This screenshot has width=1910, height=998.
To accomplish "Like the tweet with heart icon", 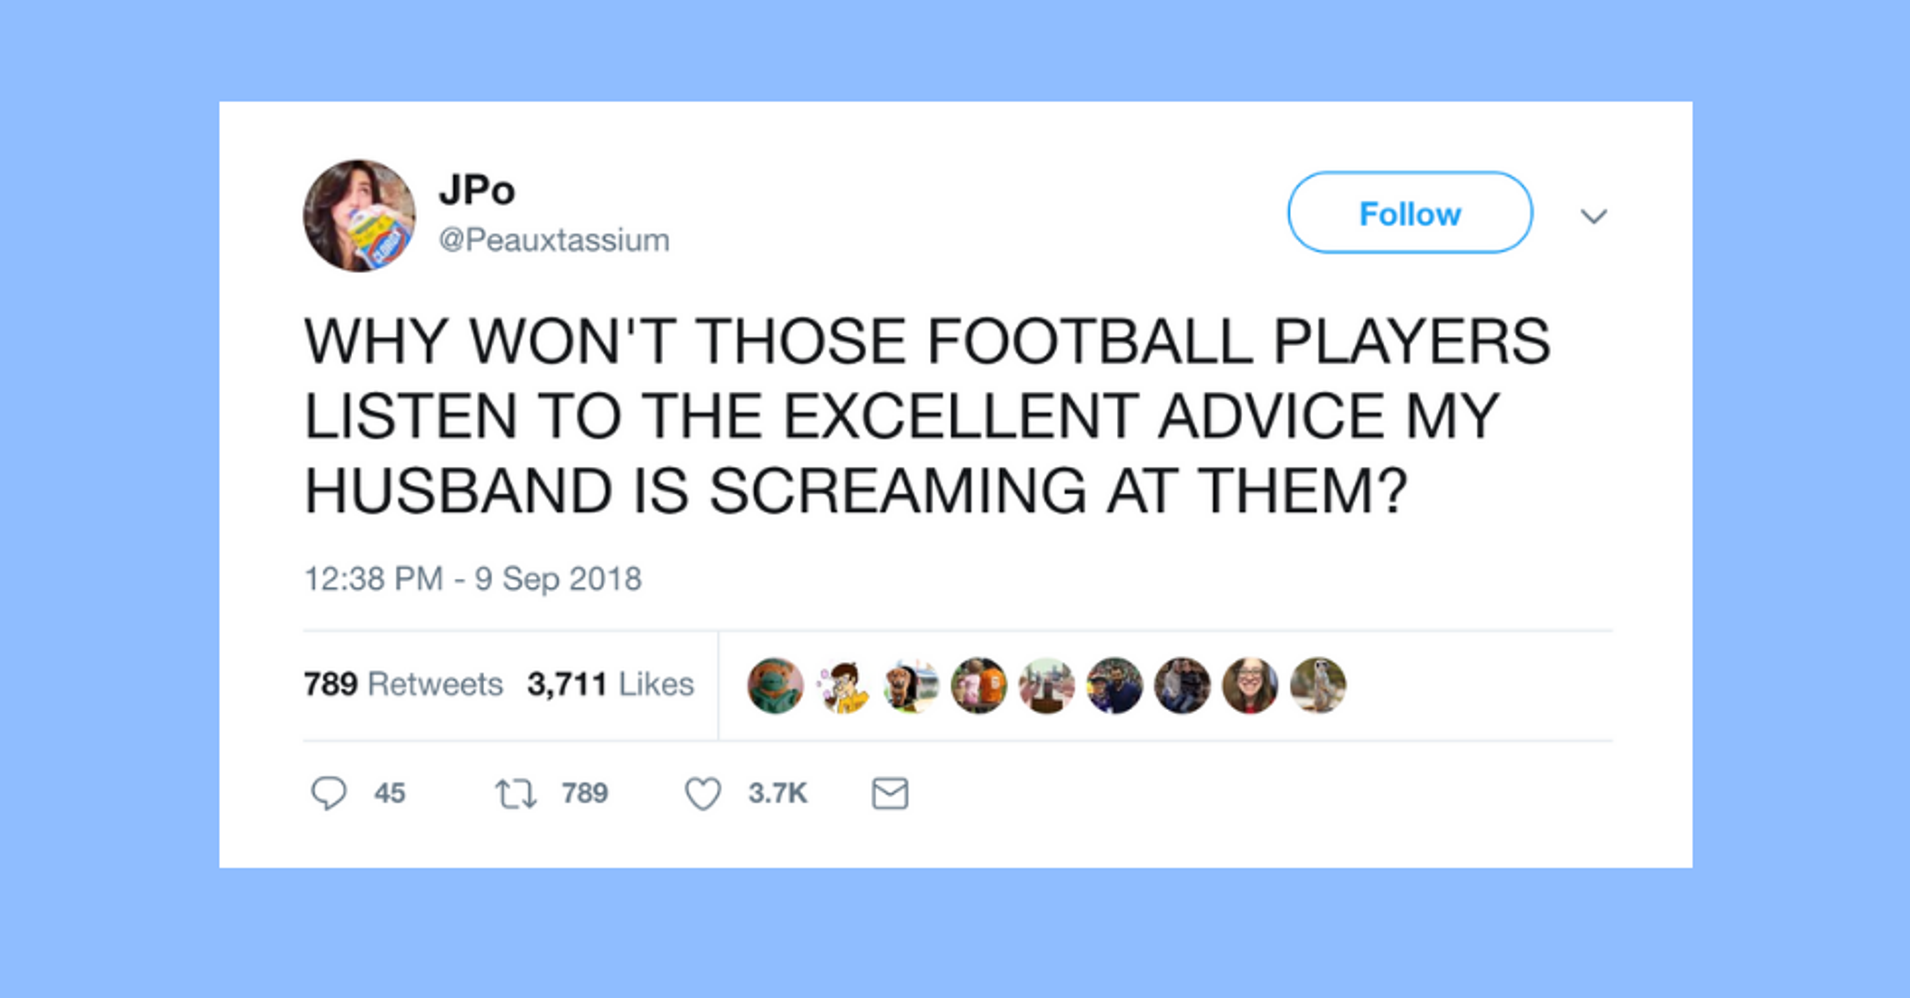I will 703,794.
